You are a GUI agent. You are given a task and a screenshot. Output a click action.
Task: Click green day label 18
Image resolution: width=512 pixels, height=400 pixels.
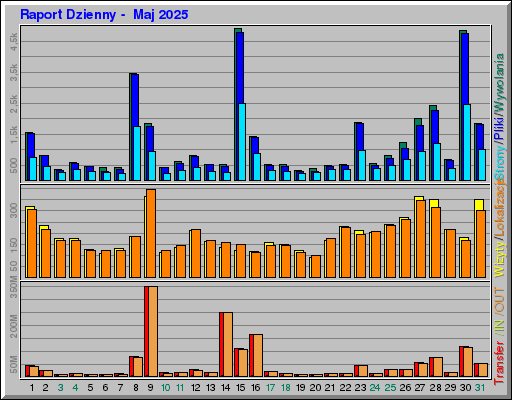(x=285, y=388)
